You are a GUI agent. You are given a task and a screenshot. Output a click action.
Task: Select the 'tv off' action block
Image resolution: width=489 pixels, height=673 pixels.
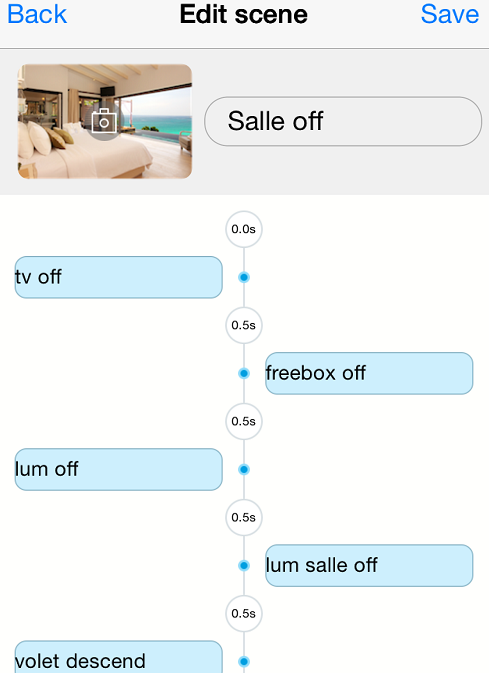click(x=118, y=277)
